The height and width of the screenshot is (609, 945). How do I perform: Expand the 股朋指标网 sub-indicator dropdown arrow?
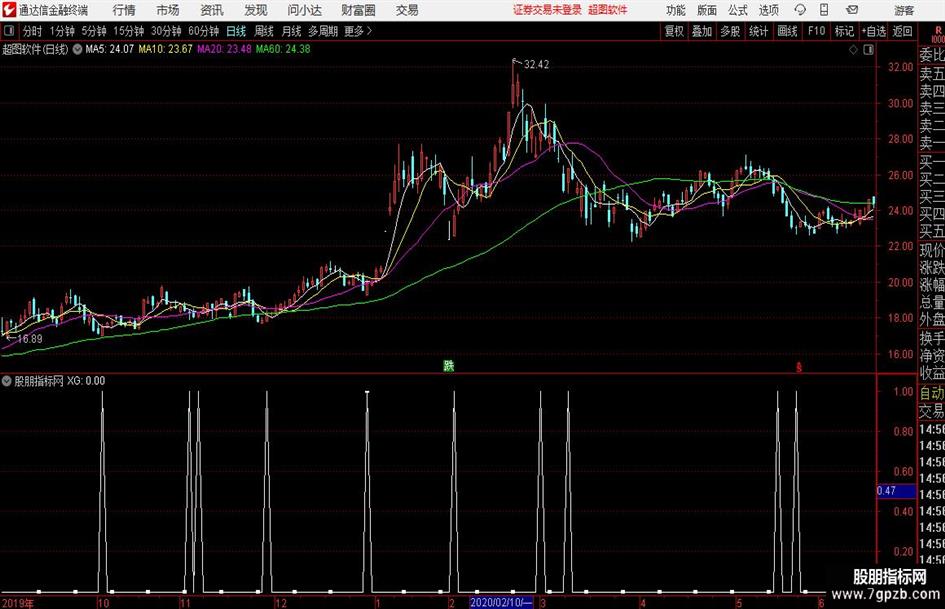click(x=7, y=381)
